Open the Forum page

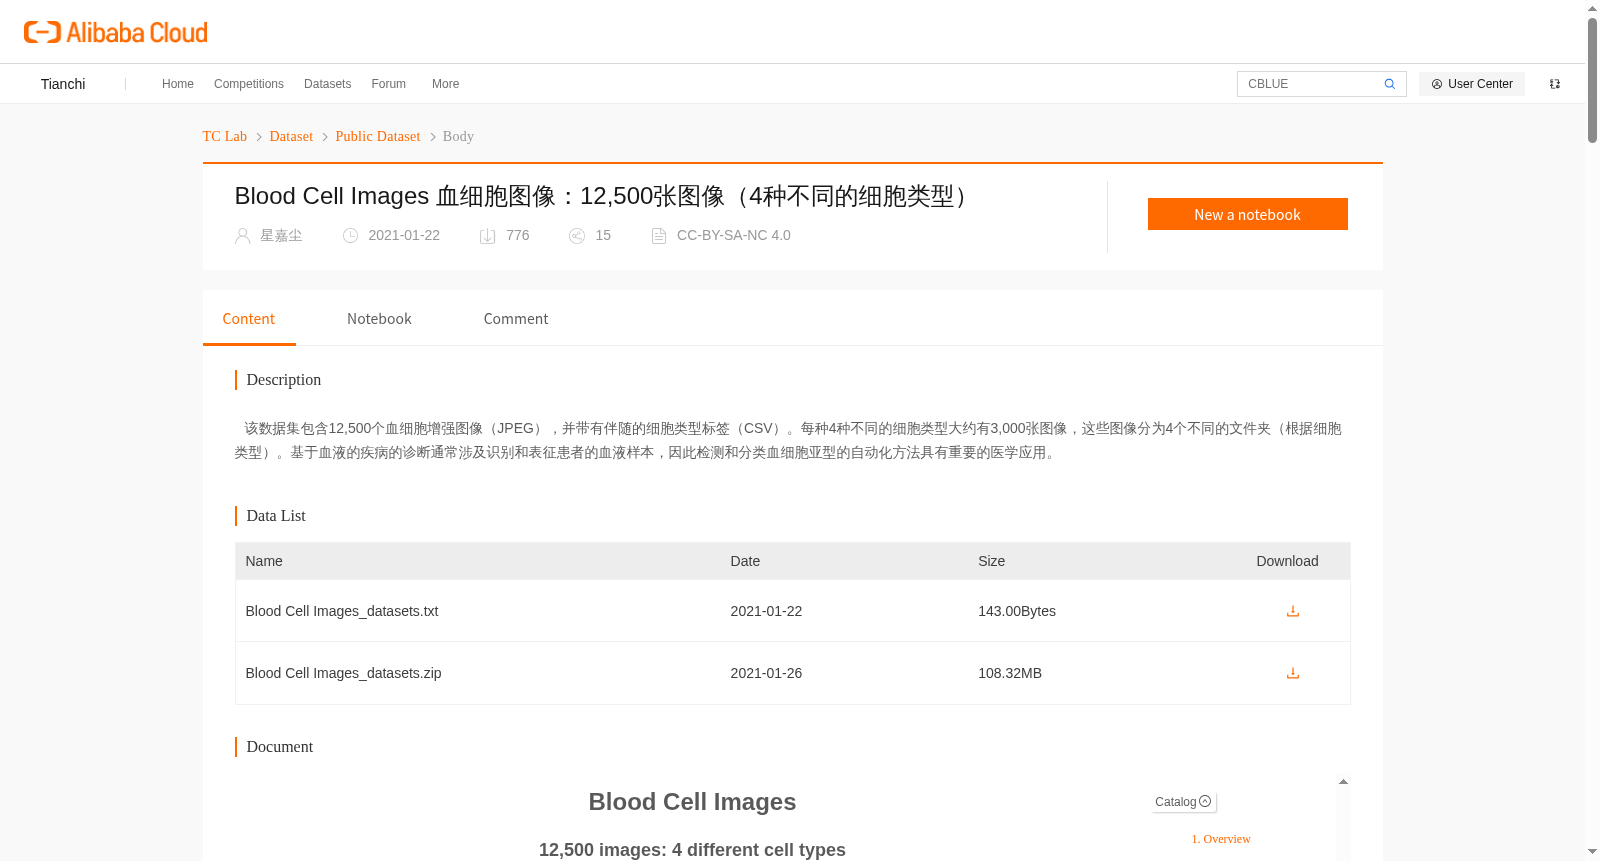(389, 84)
